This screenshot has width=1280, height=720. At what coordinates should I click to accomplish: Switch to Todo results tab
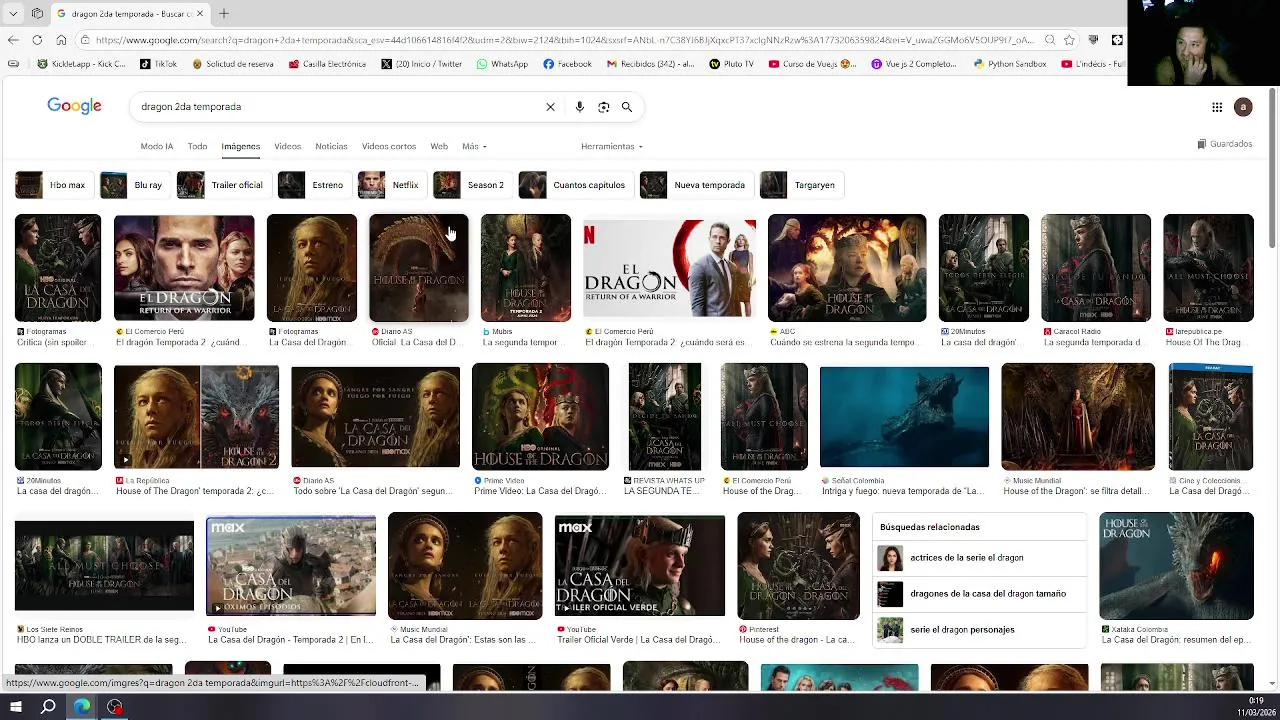tap(197, 146)
